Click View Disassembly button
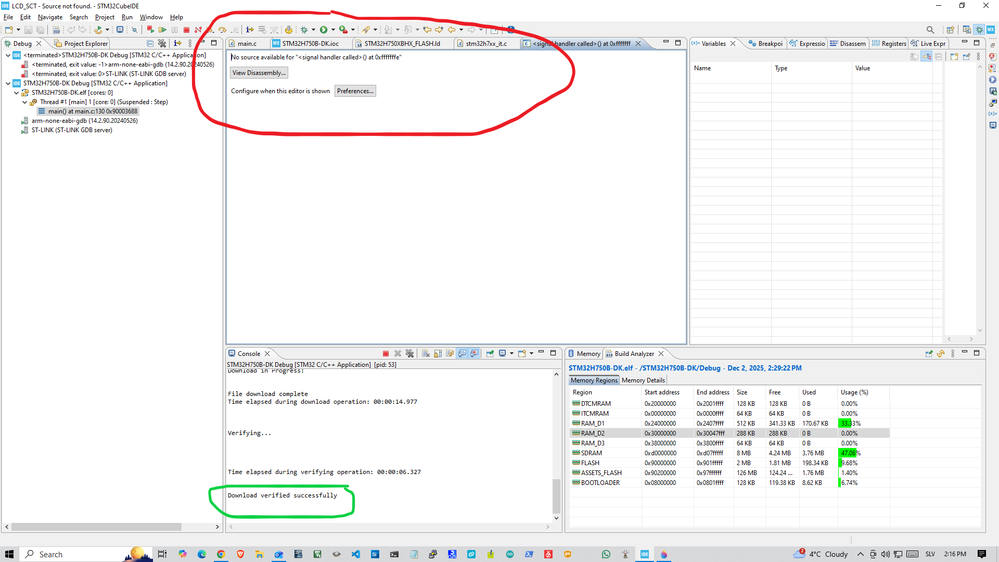999x562 pixels. tap(259, 73)
